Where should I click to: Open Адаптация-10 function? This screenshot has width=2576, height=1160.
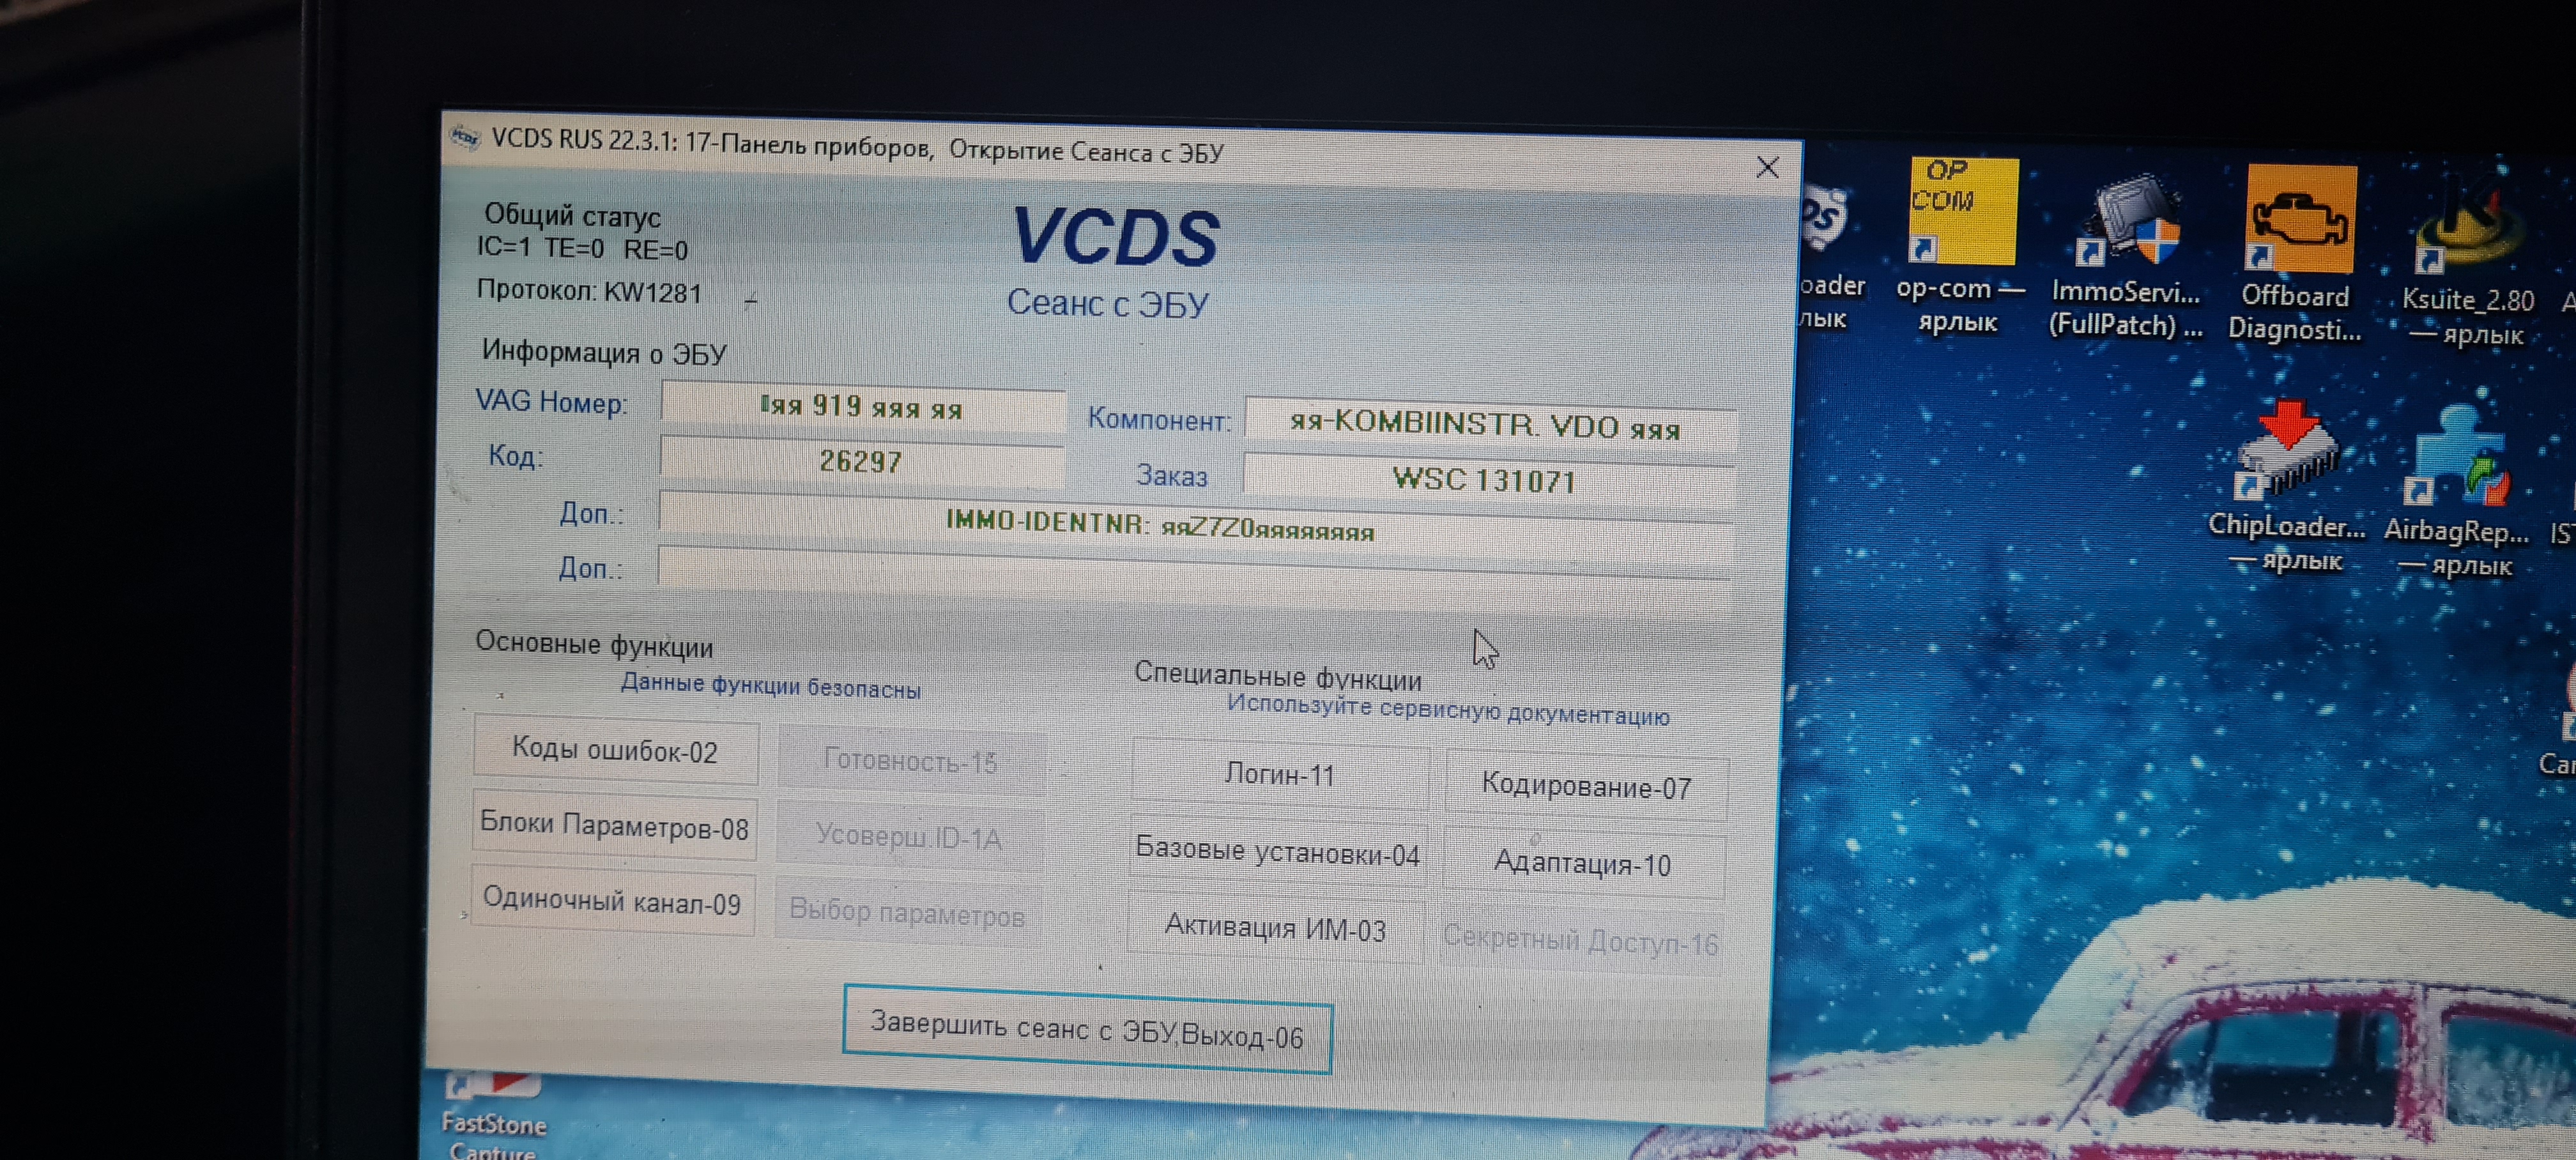tap(1582, 863)
